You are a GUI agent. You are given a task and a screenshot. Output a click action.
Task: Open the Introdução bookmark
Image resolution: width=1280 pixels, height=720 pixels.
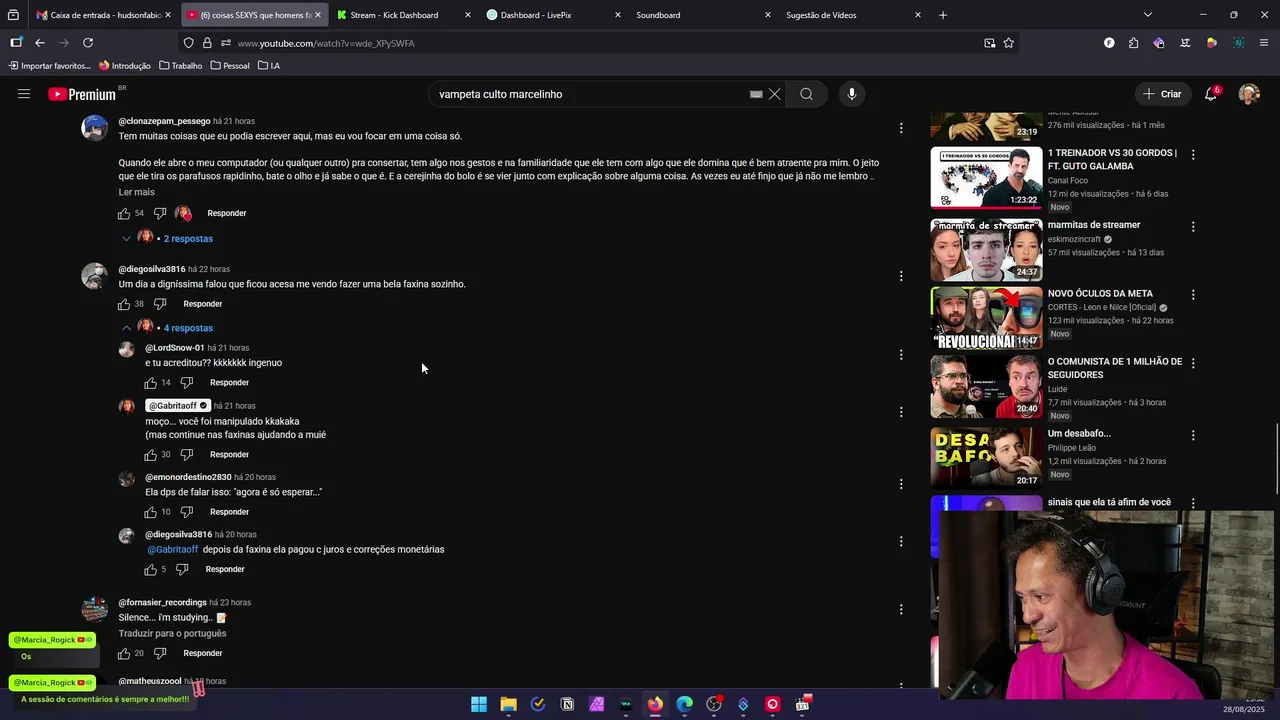125,66
